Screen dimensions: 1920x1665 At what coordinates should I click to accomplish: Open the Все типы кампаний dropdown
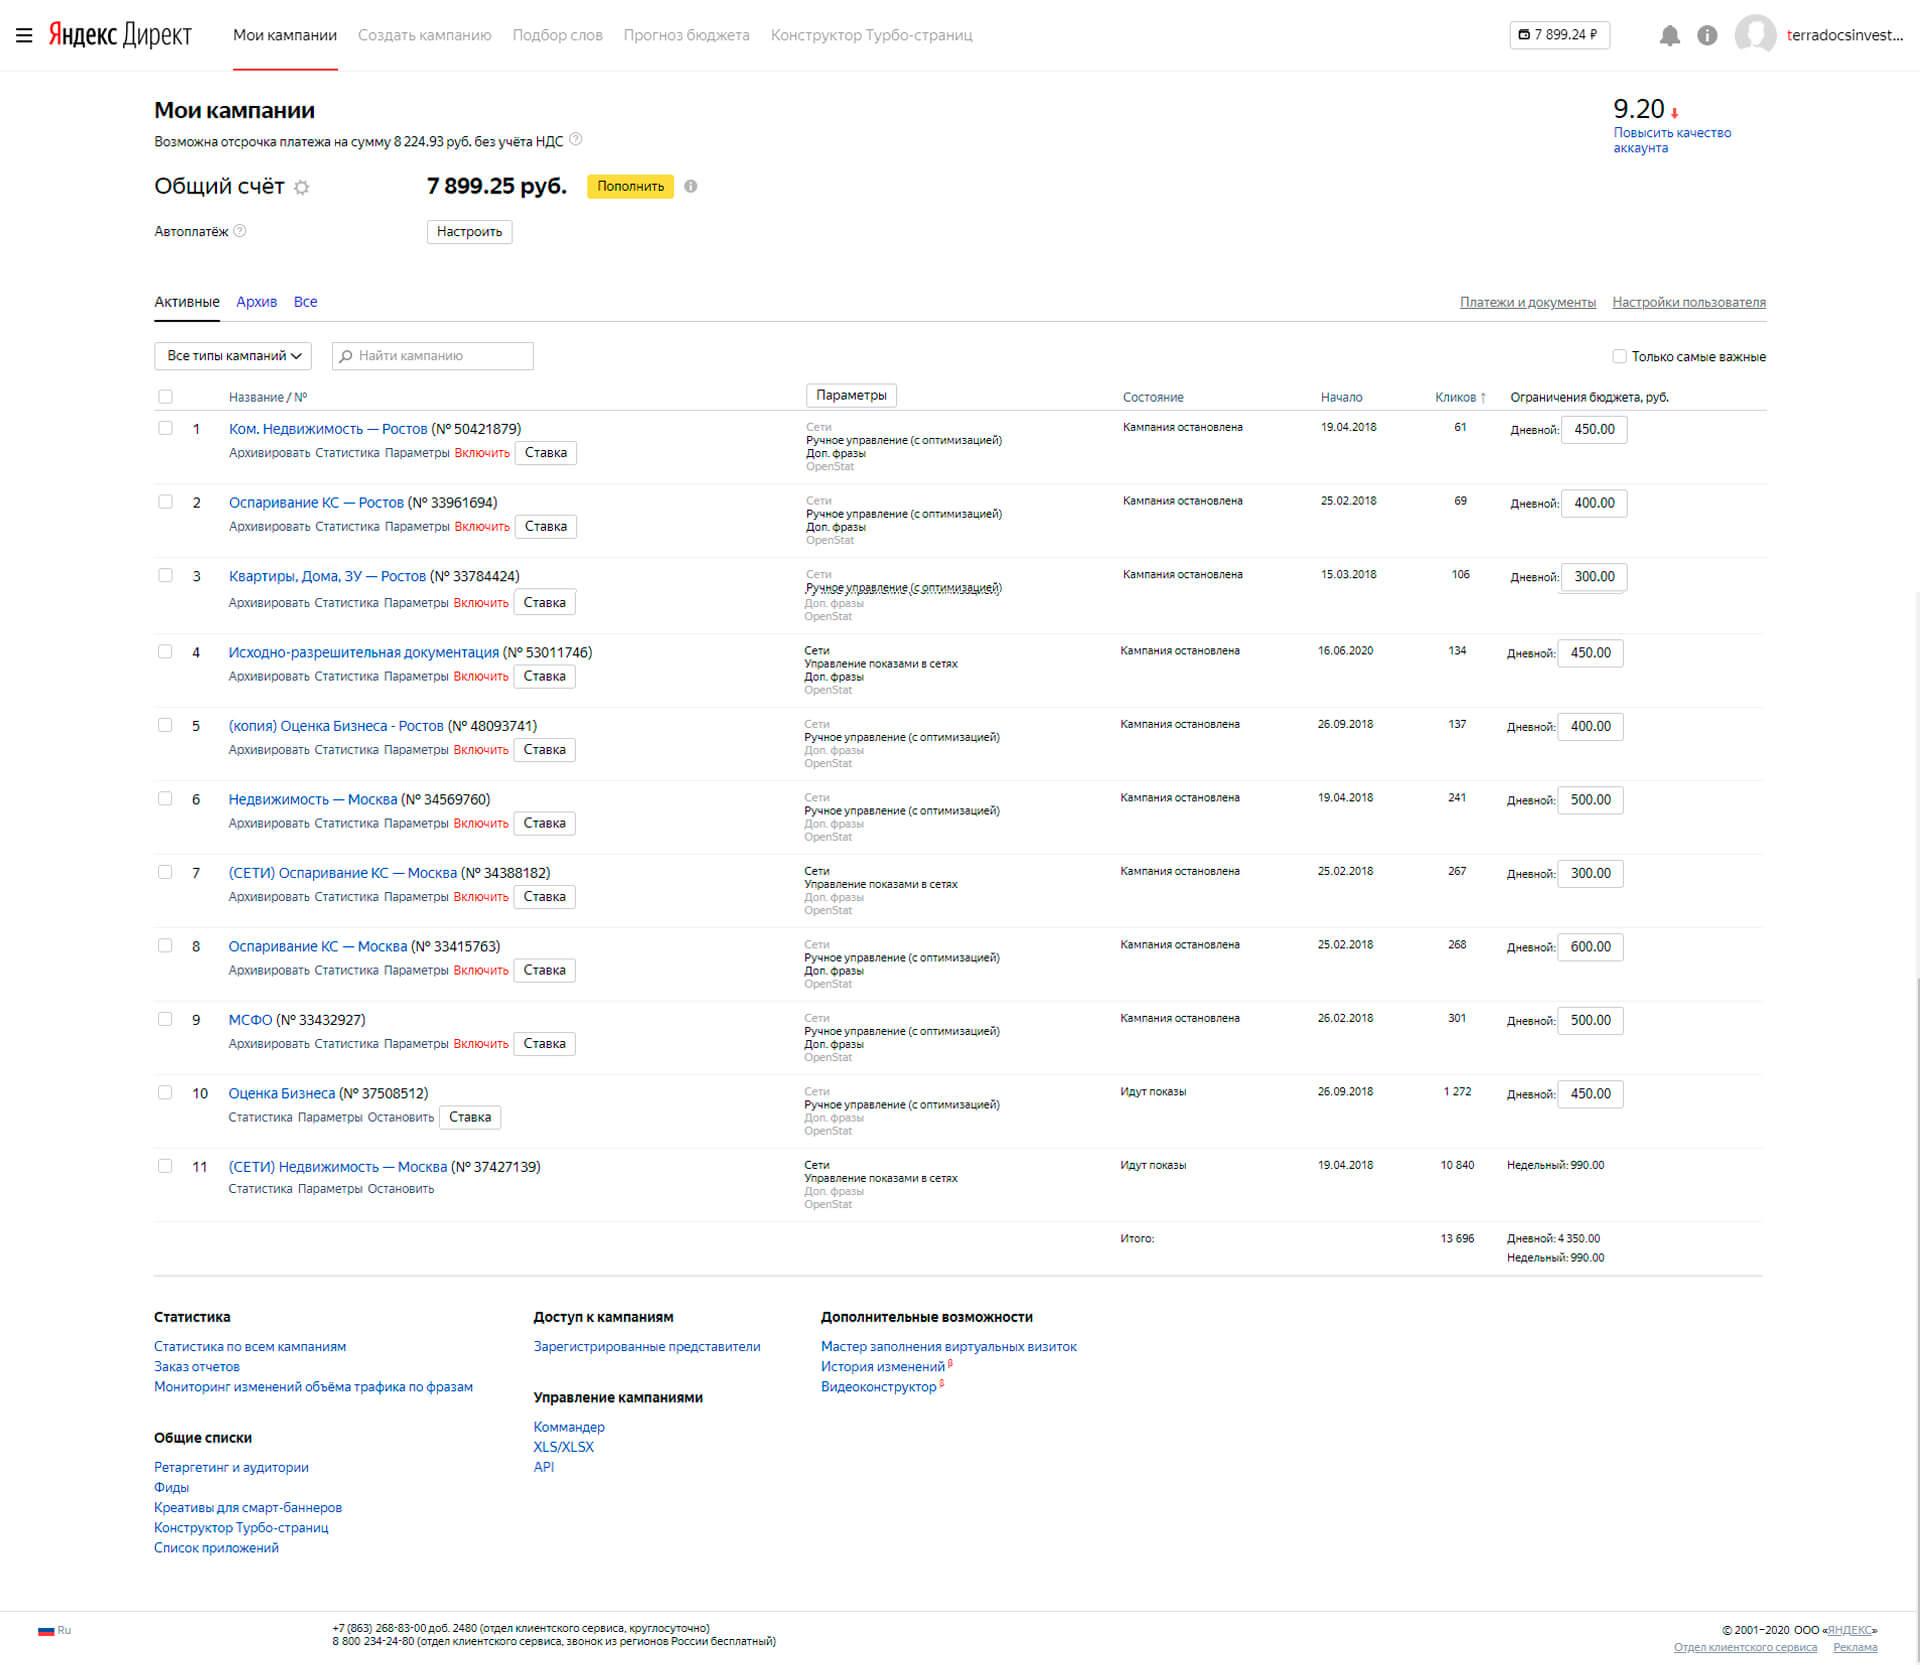(x=233, y=356)
